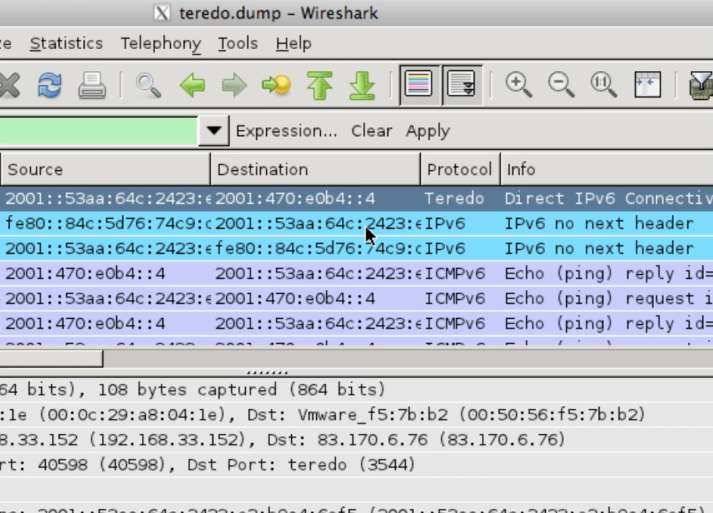Select the first 'IPv6 no next header' packet from fe80::
713x513 pixels.
(x=356, y=224)
